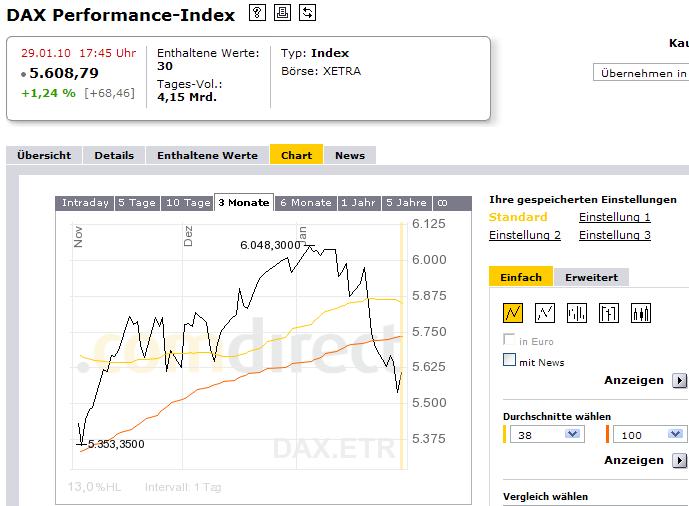Switch to the Erweitert settings tab
The height and width of the screenshot is (506, 689).
(x=591, y=278)
